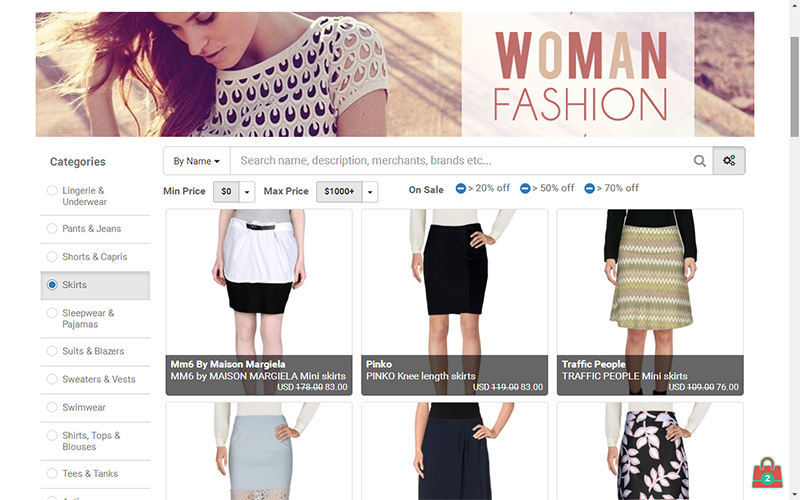Click the Woman Fashion banner

pos(395,74)
